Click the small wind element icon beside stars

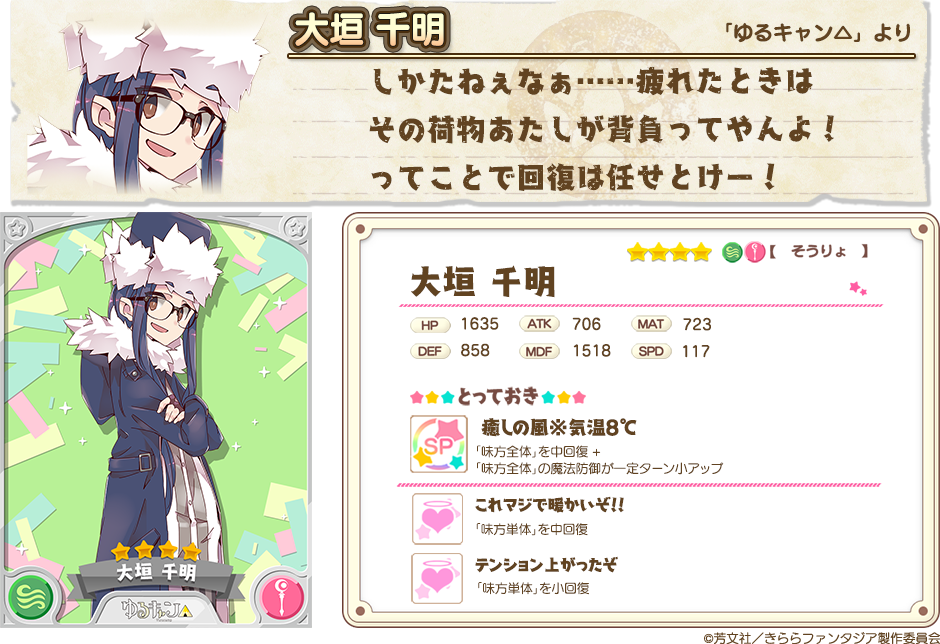(x=732, y=252)
